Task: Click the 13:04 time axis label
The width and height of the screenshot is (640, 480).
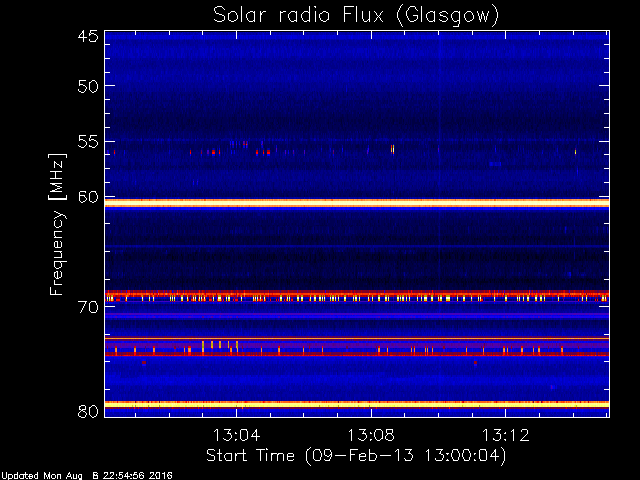Action: pyautogui.click(x=236, y=435)
